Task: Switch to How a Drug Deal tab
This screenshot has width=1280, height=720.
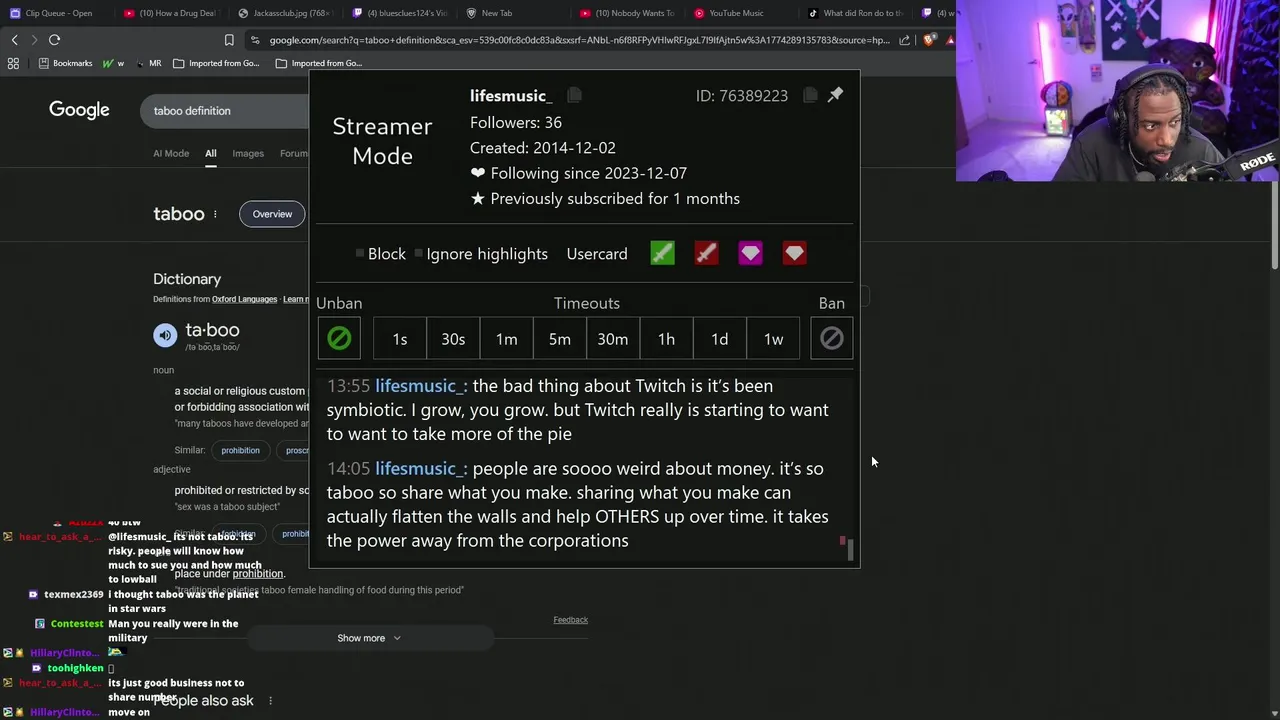Action: tap(172, 13)
